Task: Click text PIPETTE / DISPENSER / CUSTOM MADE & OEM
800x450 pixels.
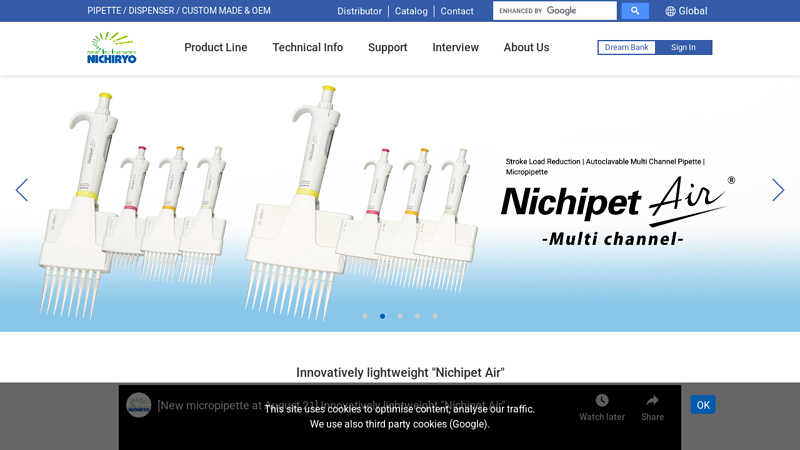Action: [179, 11]
